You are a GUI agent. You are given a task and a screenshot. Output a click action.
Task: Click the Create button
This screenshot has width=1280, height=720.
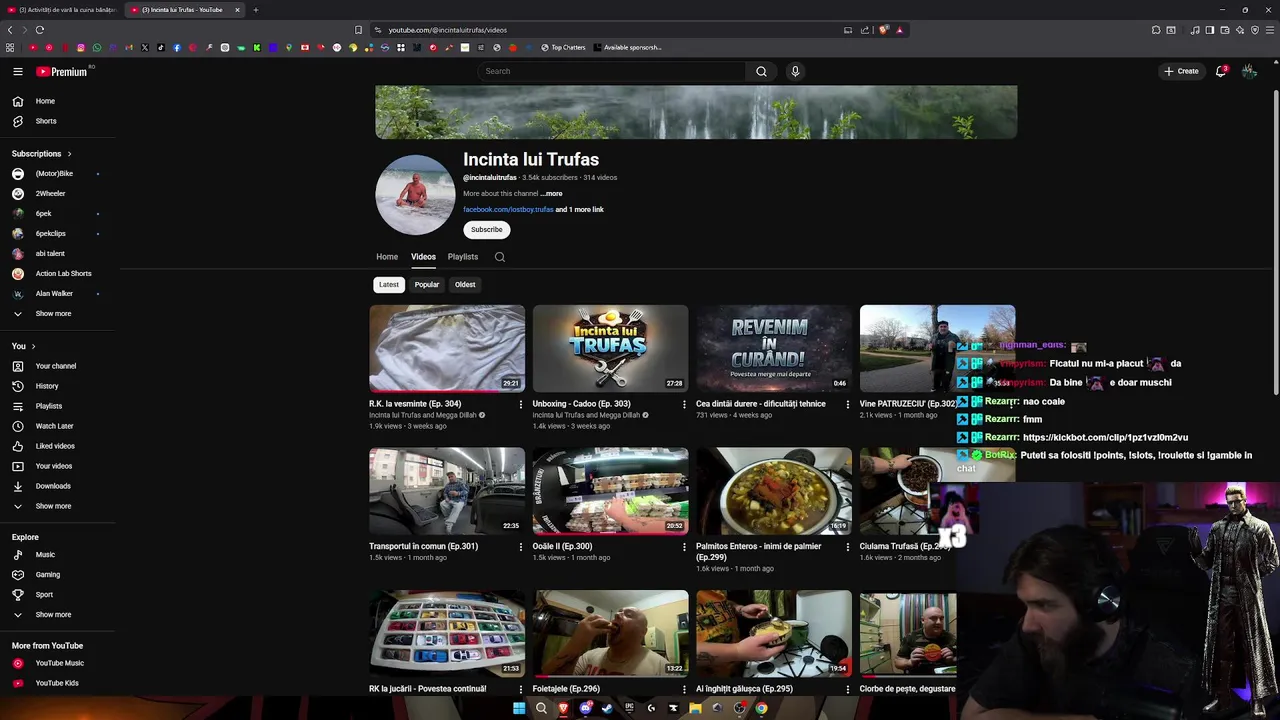pos(1181,71)
